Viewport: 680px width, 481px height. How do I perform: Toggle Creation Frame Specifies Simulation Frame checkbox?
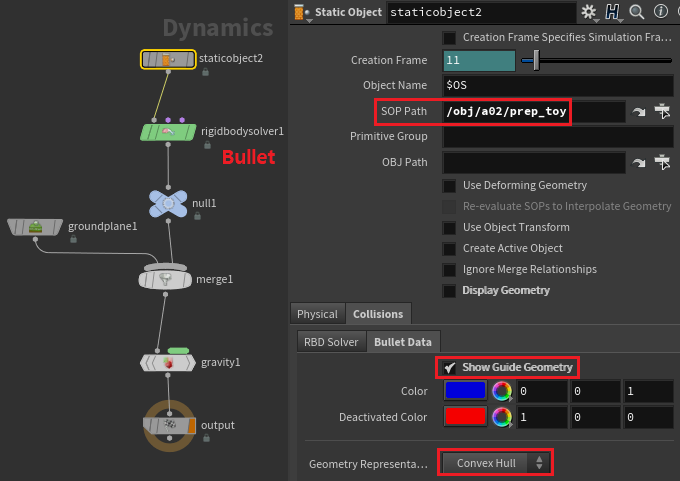449,38
